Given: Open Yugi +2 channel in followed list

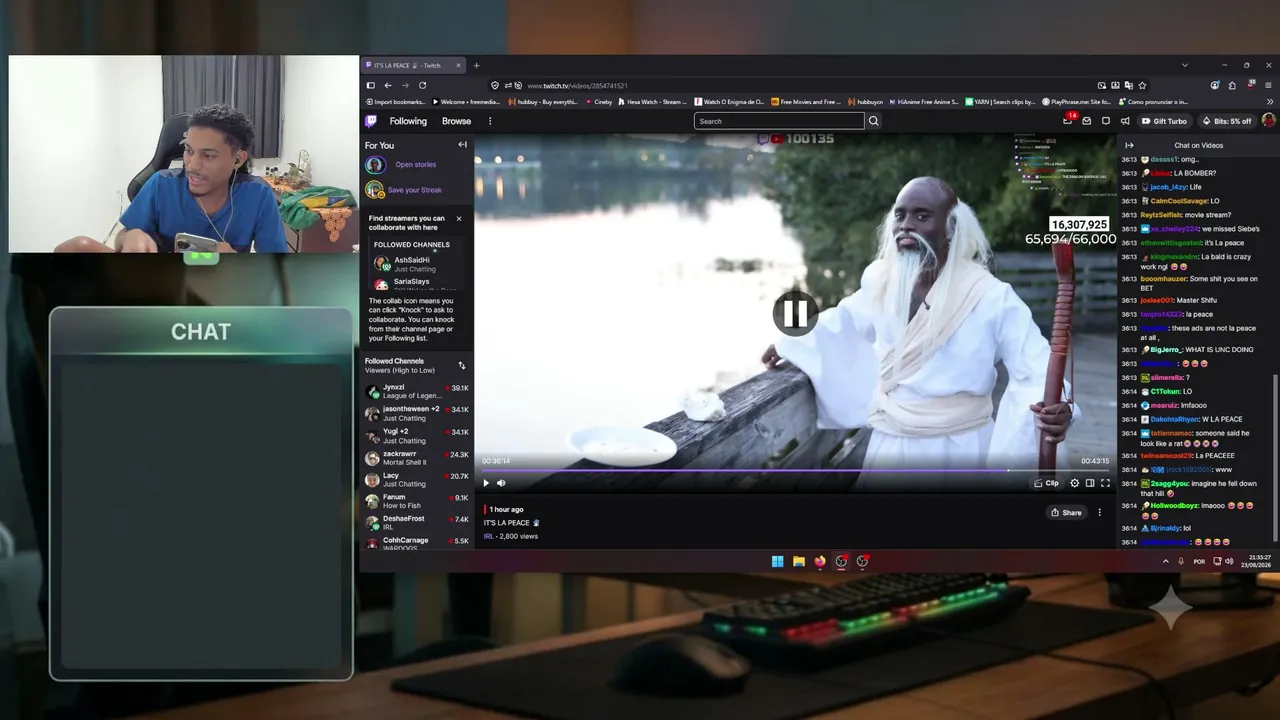Looking at the screenshot, I should 417,435.
